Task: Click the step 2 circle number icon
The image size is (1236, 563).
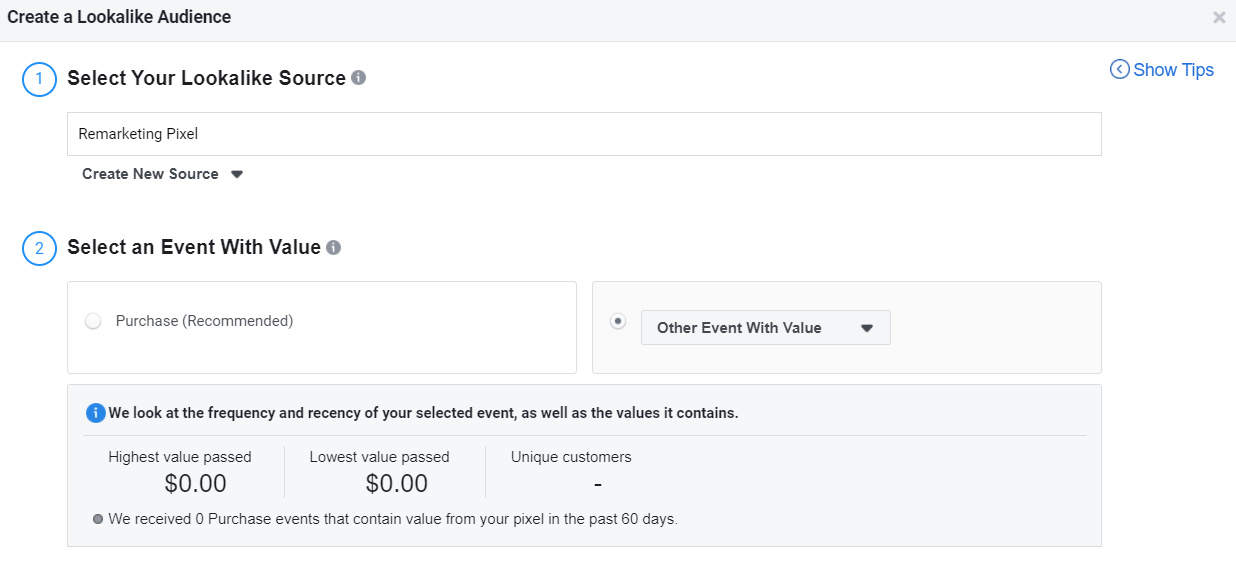Action: tap(39, 248)
